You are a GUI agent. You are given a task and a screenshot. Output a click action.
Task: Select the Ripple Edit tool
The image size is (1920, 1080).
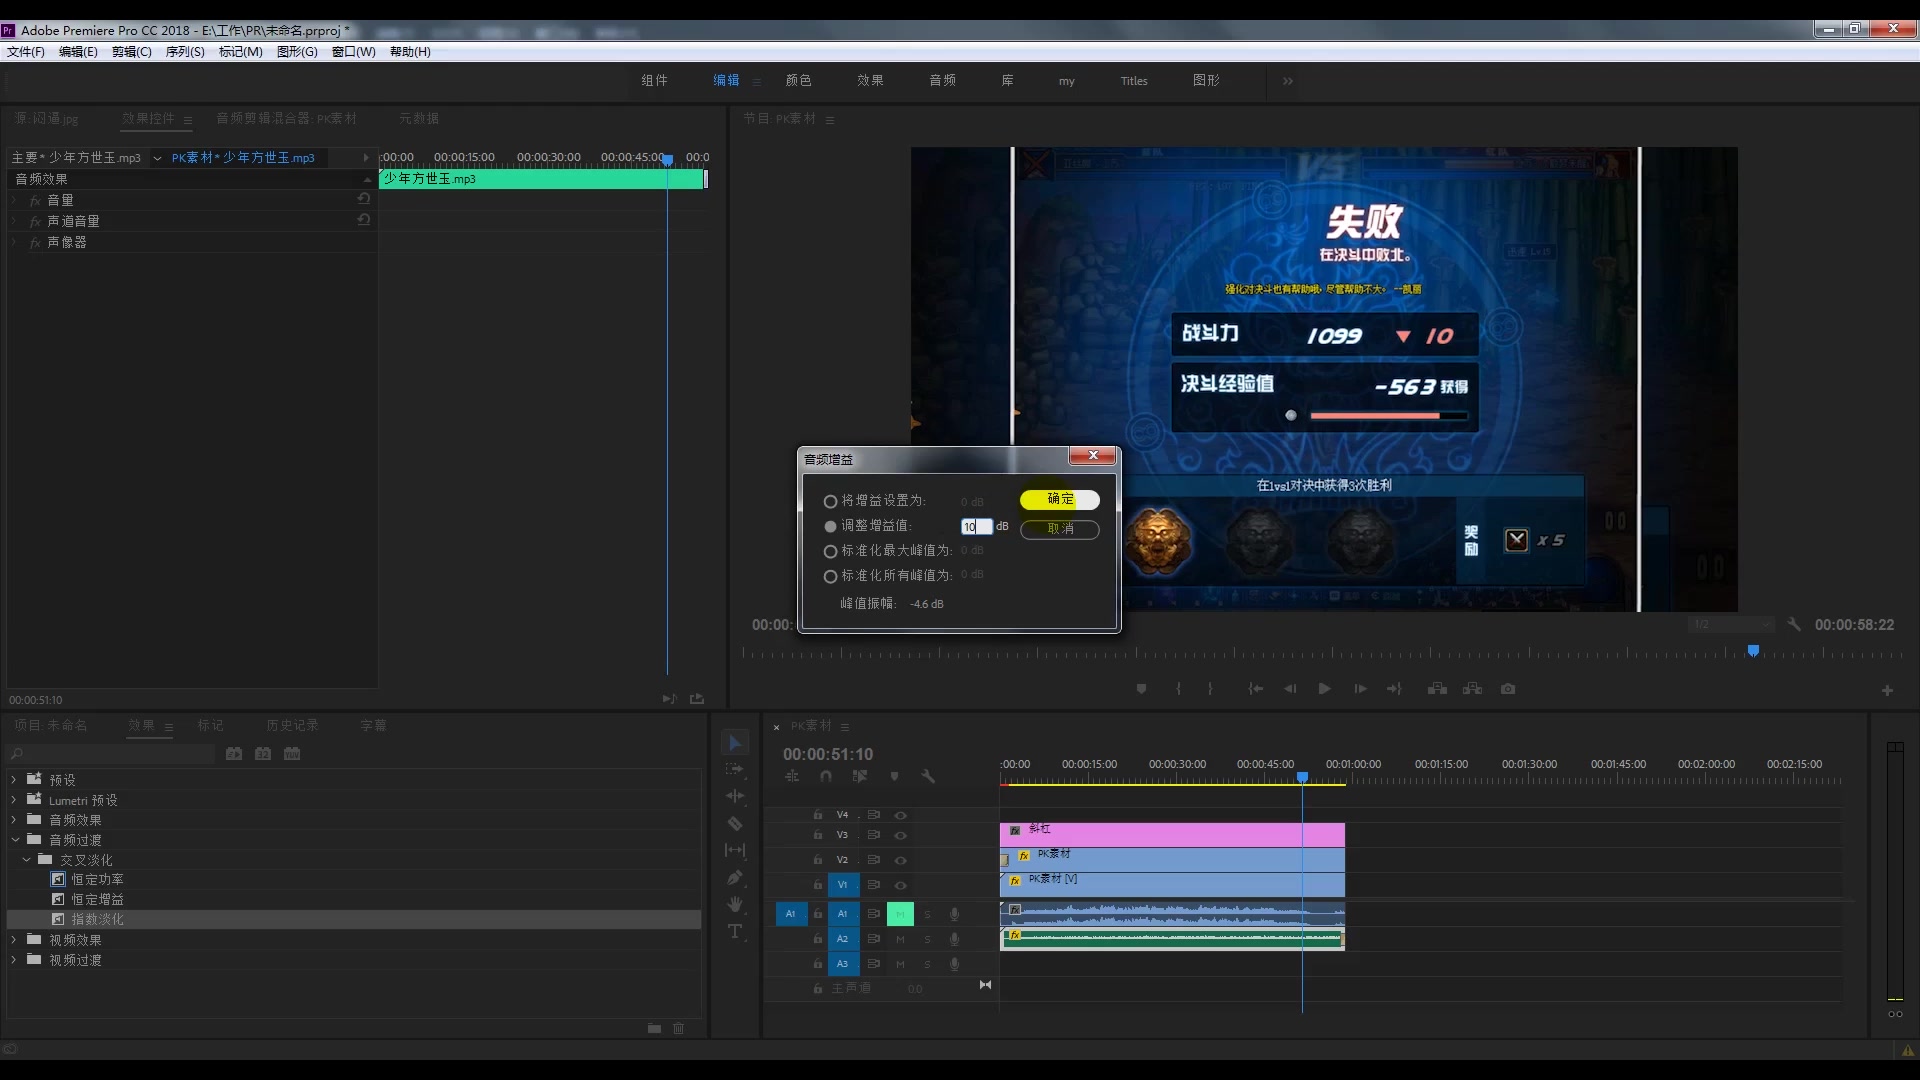(x=735, y=796)
